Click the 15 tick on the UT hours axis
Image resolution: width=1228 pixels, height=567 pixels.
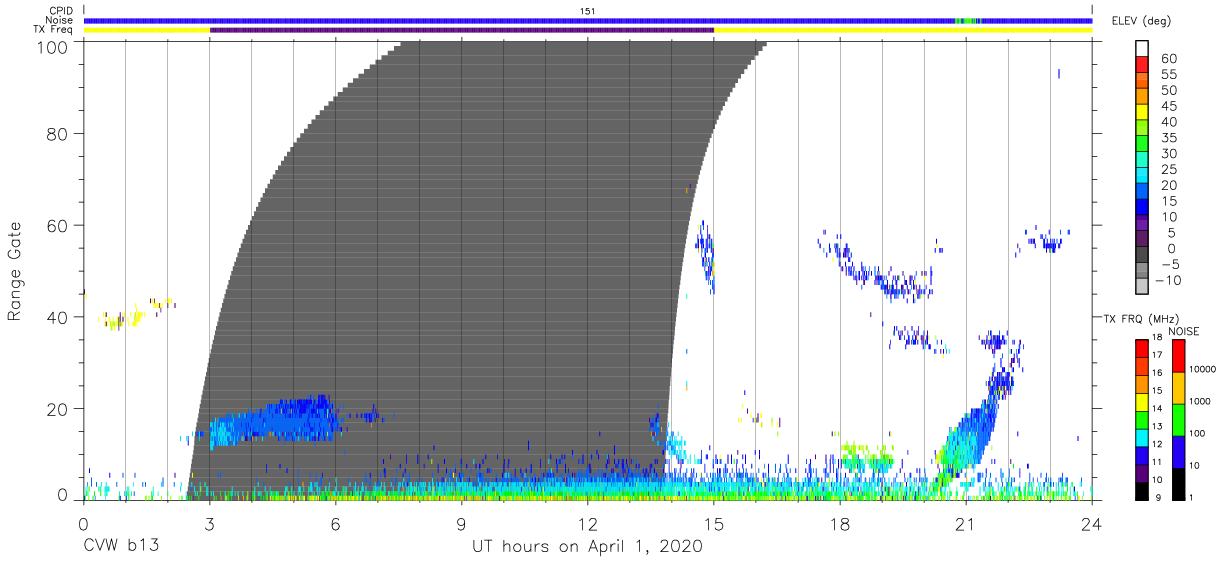click(x=714, y=524)
